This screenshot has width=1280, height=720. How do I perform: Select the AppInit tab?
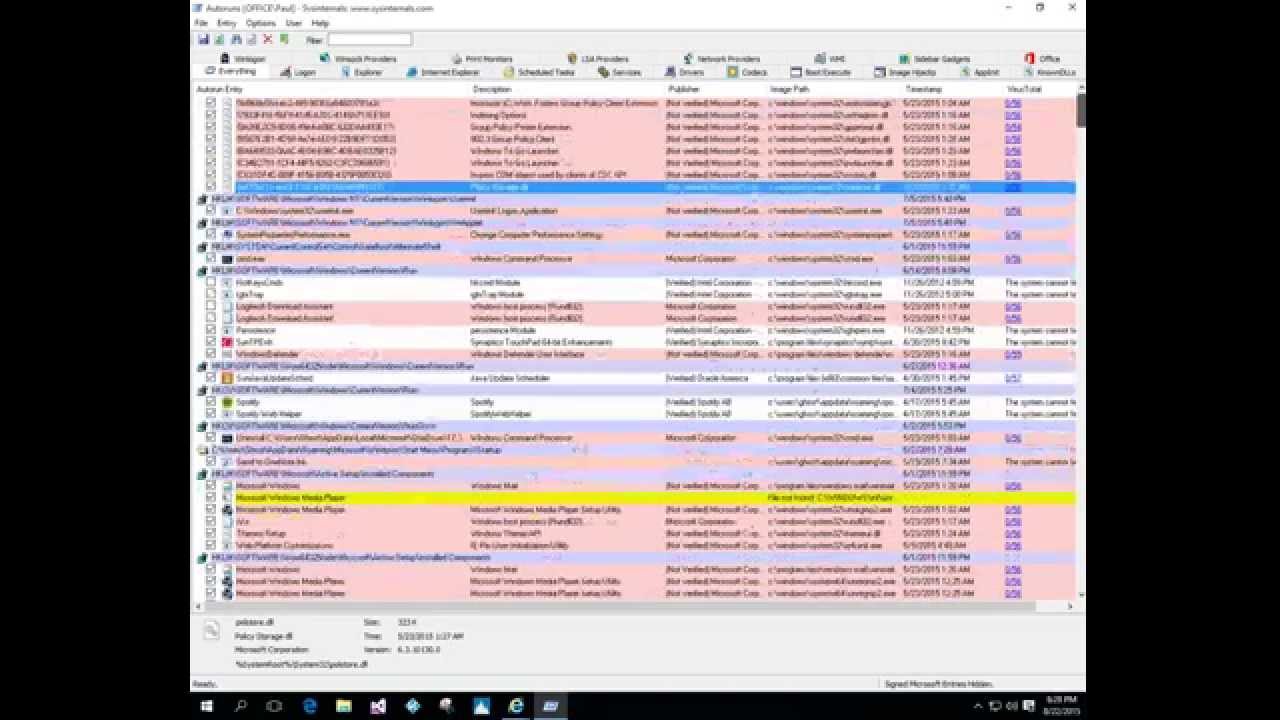tap(979, 72)
